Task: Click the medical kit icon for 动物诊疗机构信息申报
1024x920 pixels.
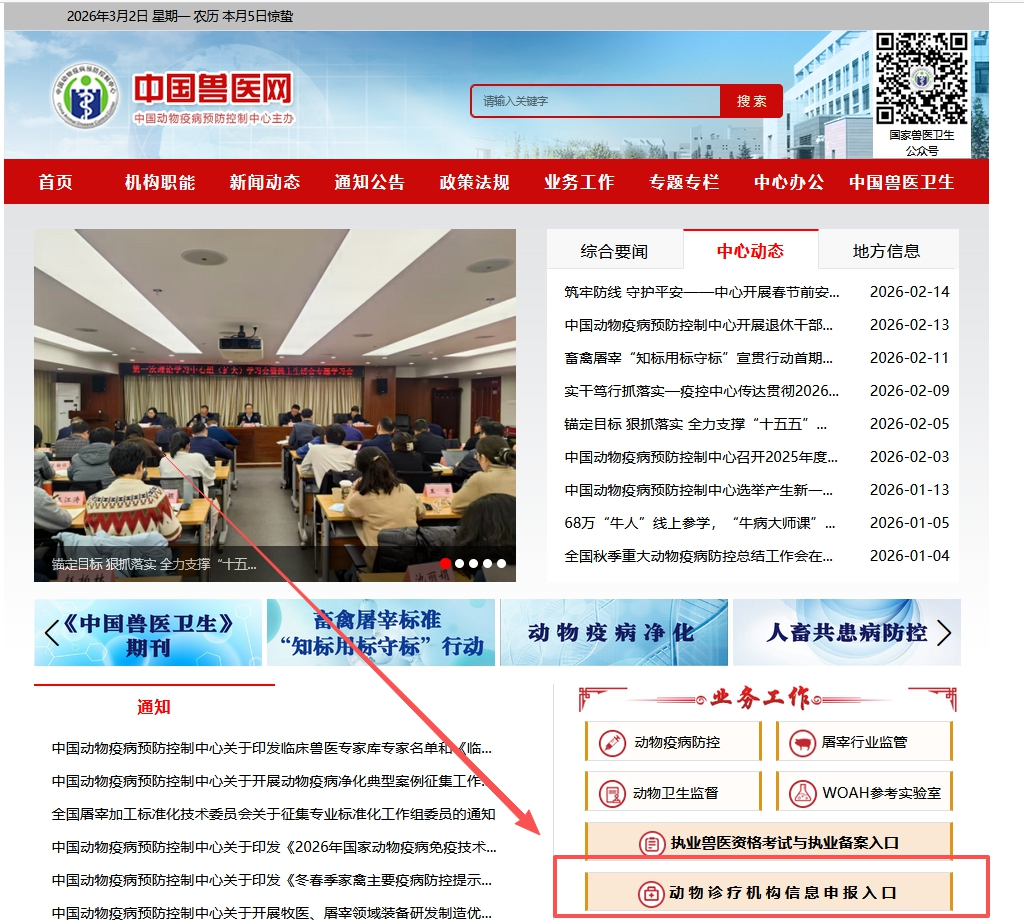Action: point(649,893)
